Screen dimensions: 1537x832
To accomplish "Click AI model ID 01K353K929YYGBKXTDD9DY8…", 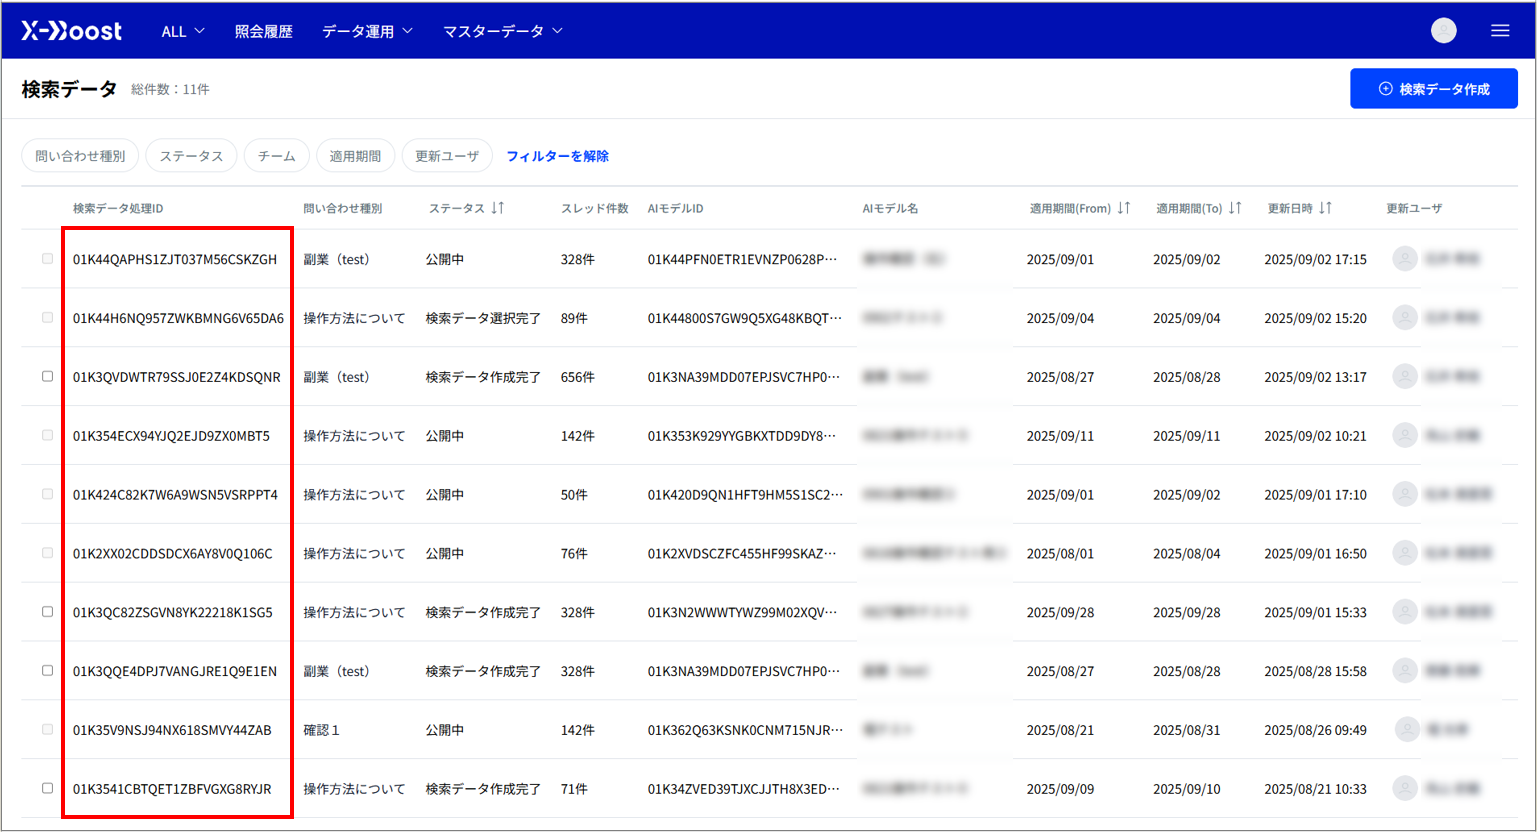I will click(x=742, y=436).
